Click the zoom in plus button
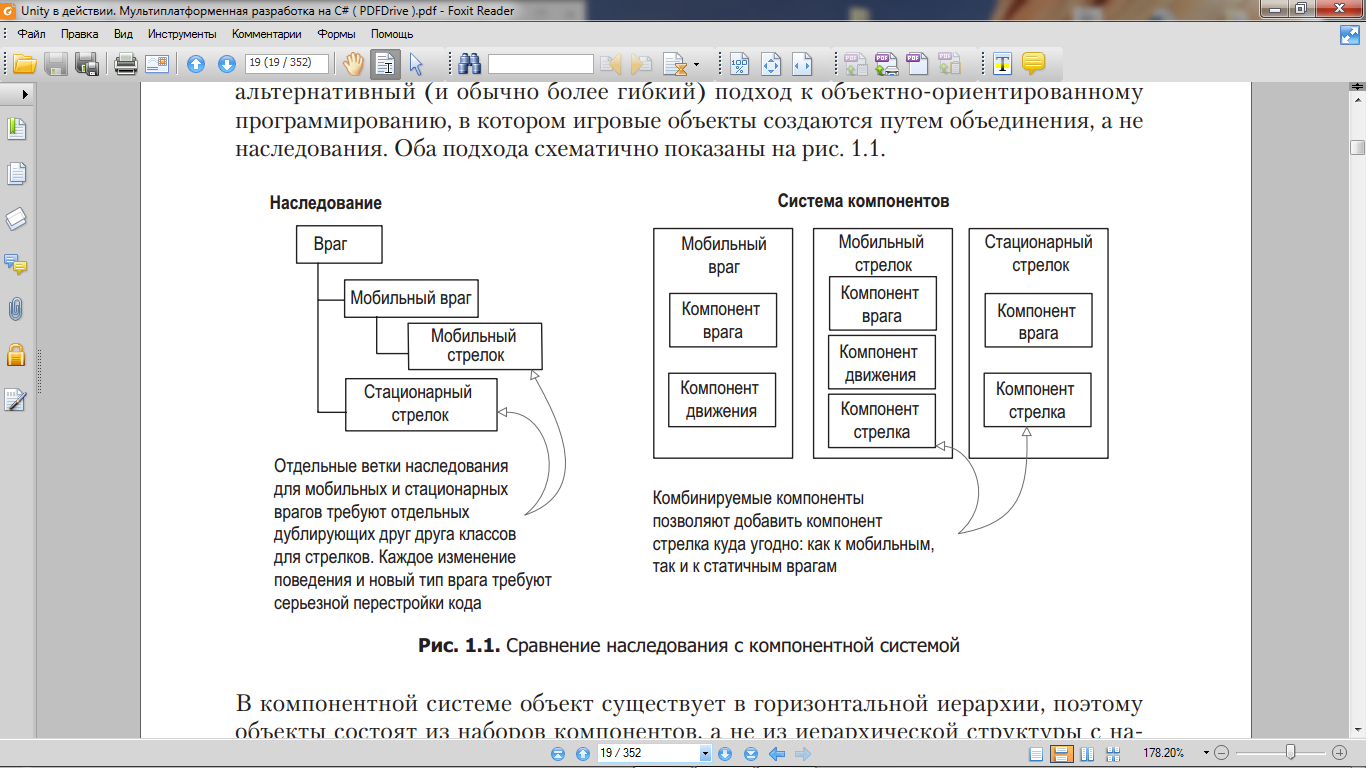 coord(1340,753)
